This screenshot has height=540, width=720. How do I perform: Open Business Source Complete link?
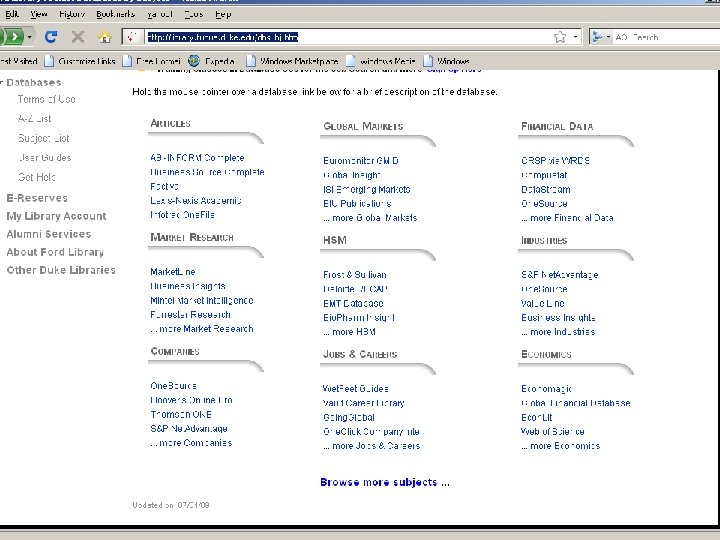click(x=207, y=172)
